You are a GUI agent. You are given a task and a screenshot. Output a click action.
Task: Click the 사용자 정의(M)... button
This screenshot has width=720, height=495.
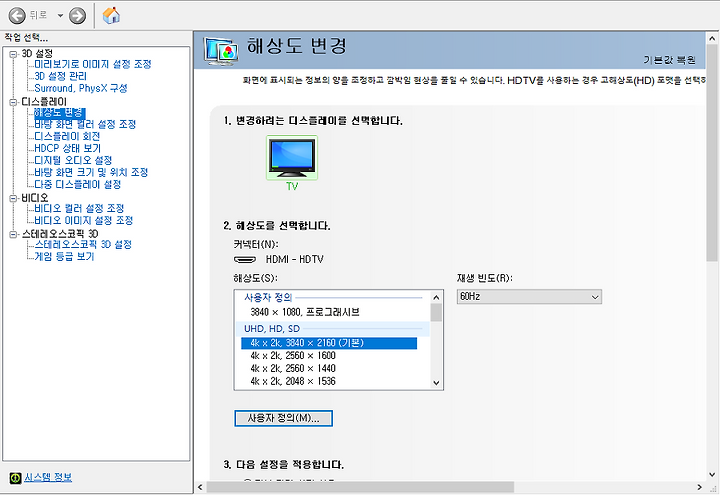coord(283,418)
